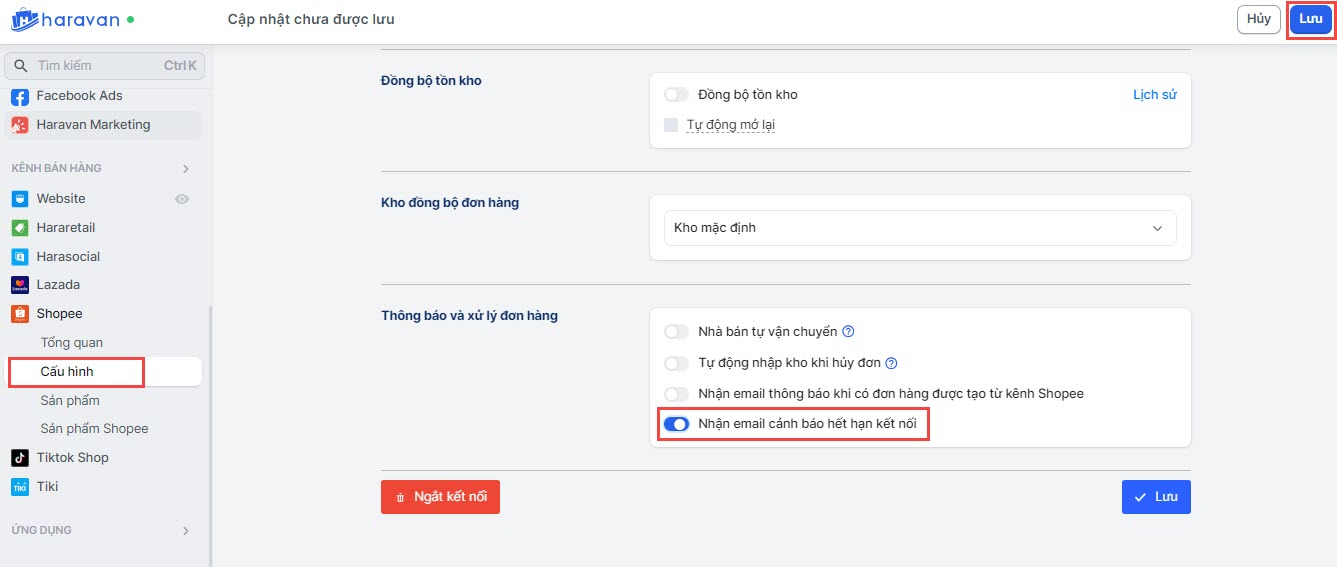Open the Kho mặc định dropdown
Viewport: 1337px width, 567px height.
[920, 228]
